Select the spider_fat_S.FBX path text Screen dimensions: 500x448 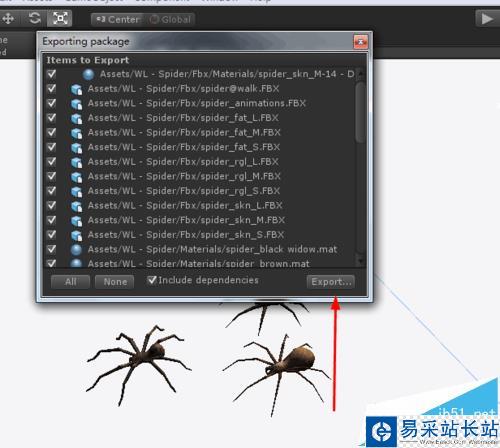[x=184, y=147]
